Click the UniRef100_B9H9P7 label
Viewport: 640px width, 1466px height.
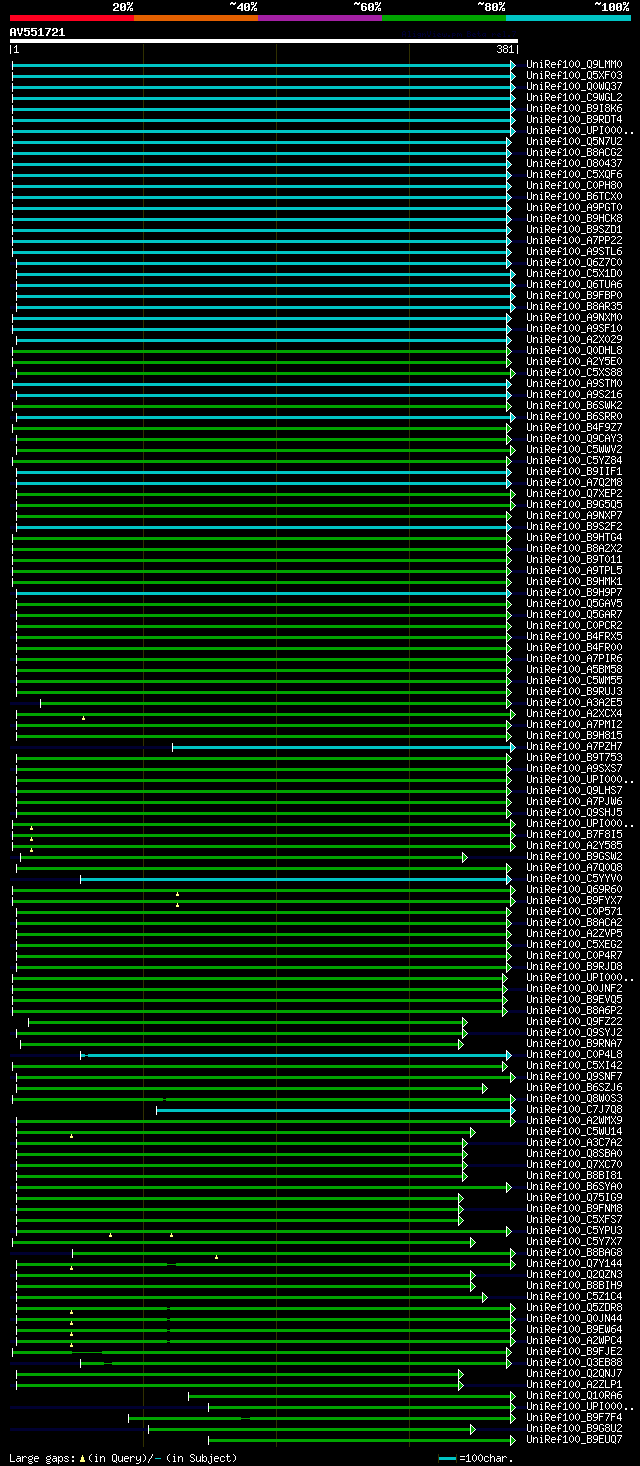[x=574, y=593]
